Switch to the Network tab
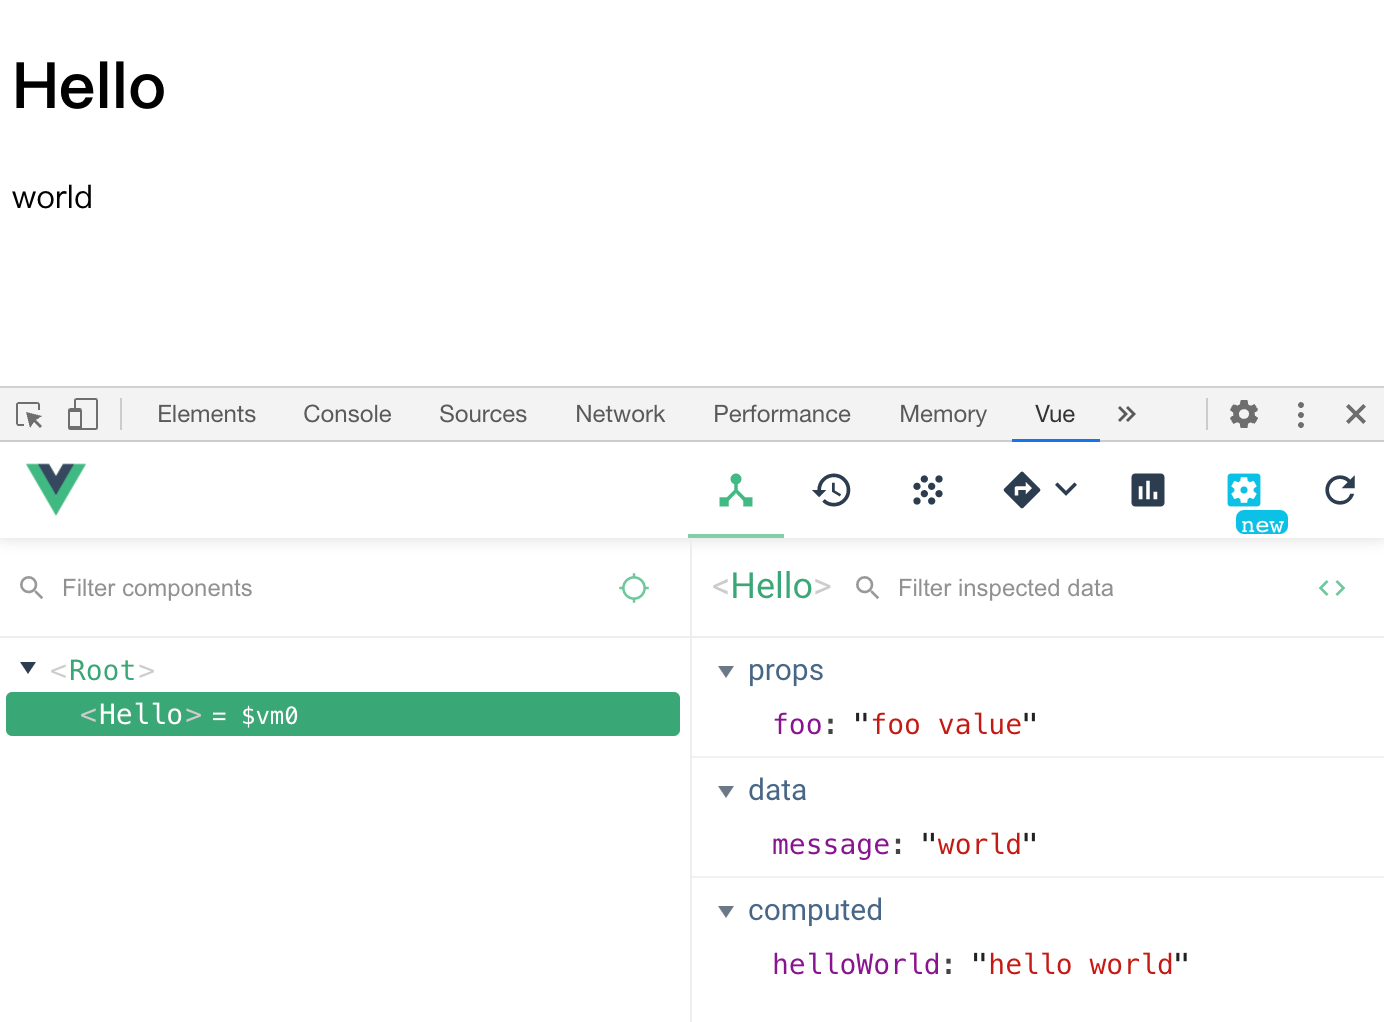This screenshot has width=1384, height=1022. coord(620,414)
